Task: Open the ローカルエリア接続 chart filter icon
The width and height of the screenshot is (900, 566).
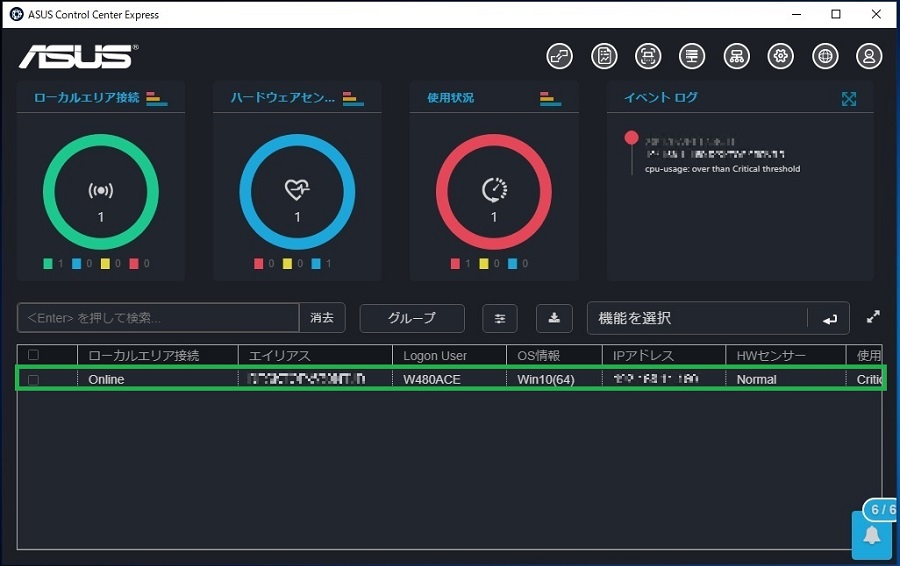Action: [156, 98]
